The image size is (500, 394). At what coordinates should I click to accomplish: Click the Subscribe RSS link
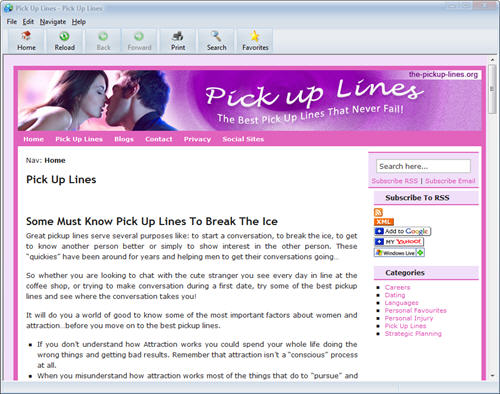tap(395, 181)
